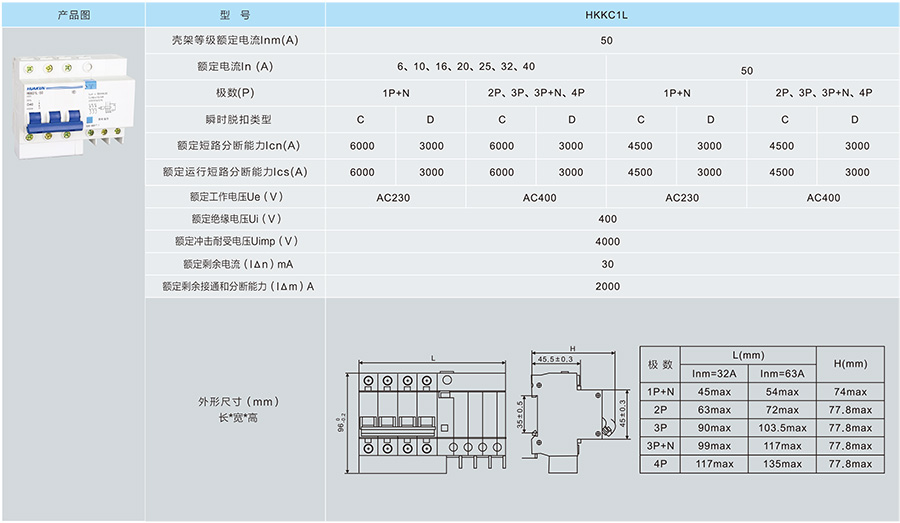Screen dimensions: 900x523
Task: Select the 产品图 column header
Action: (x=73, y=15)
